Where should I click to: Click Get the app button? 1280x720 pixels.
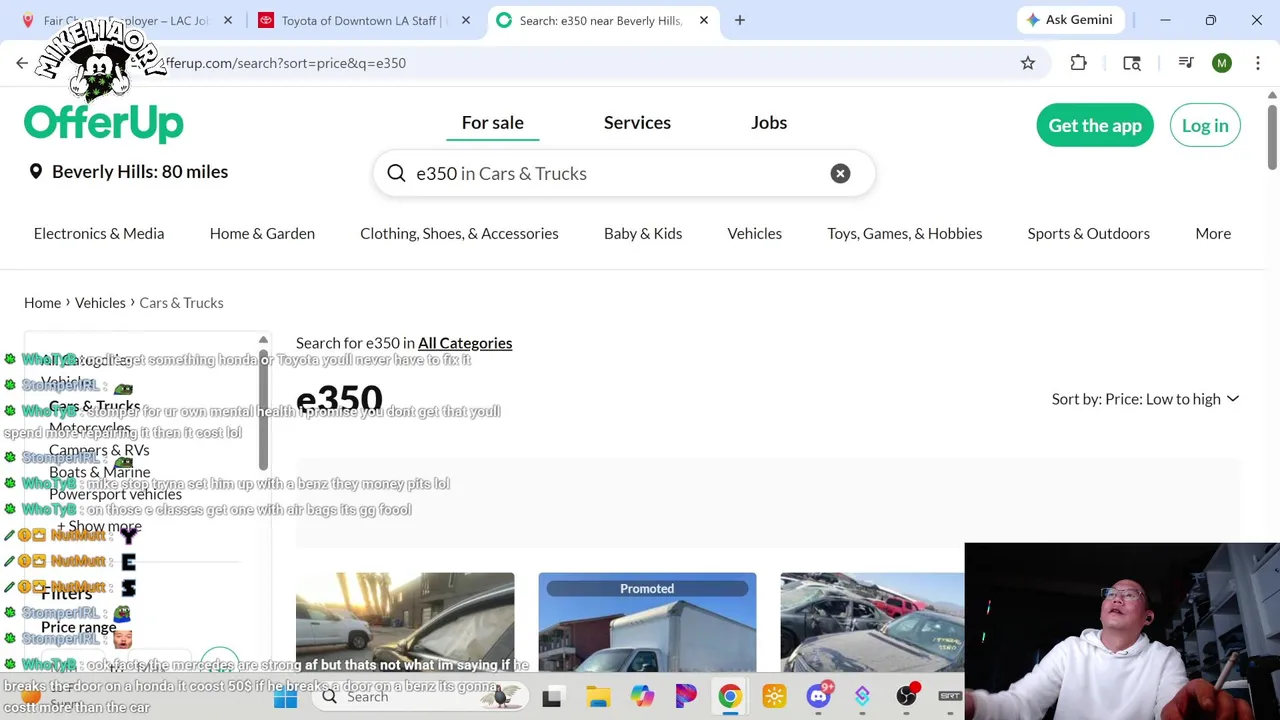pyautogui.click(x=1095, y=125)
